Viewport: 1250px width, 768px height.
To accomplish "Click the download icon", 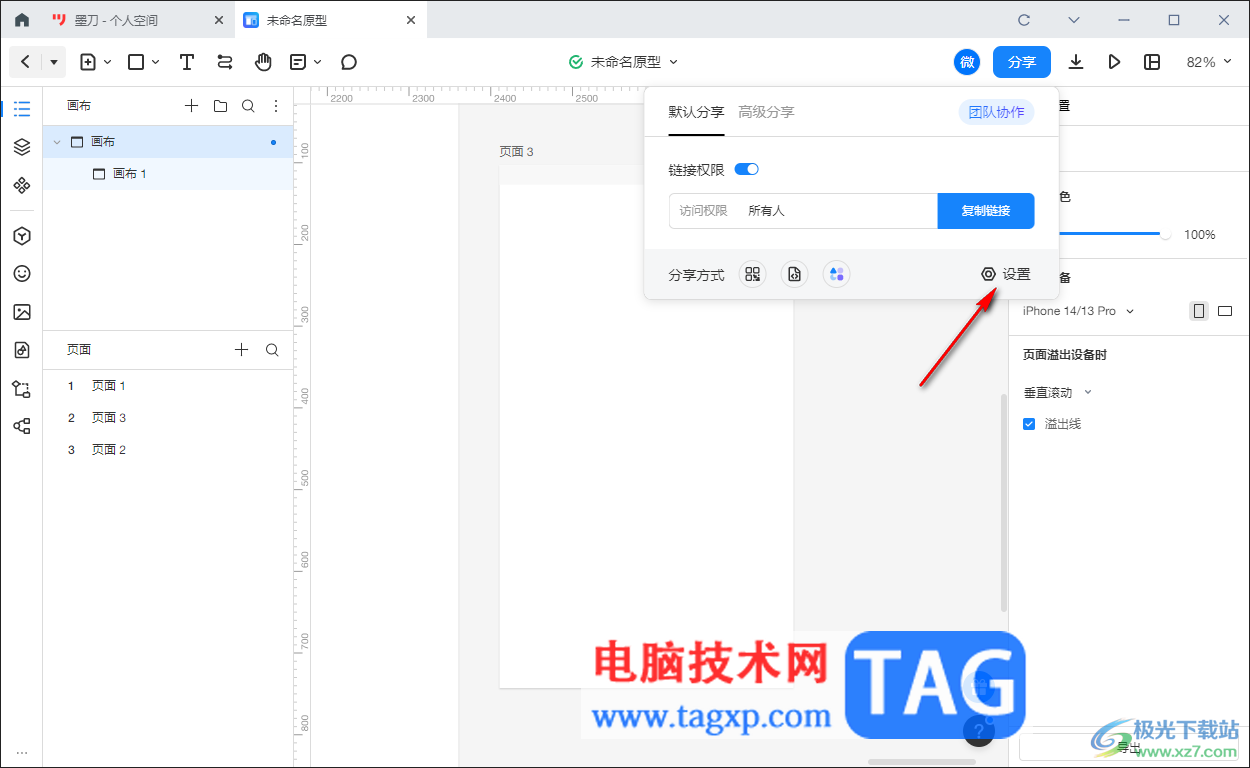I will (1076, 62).
